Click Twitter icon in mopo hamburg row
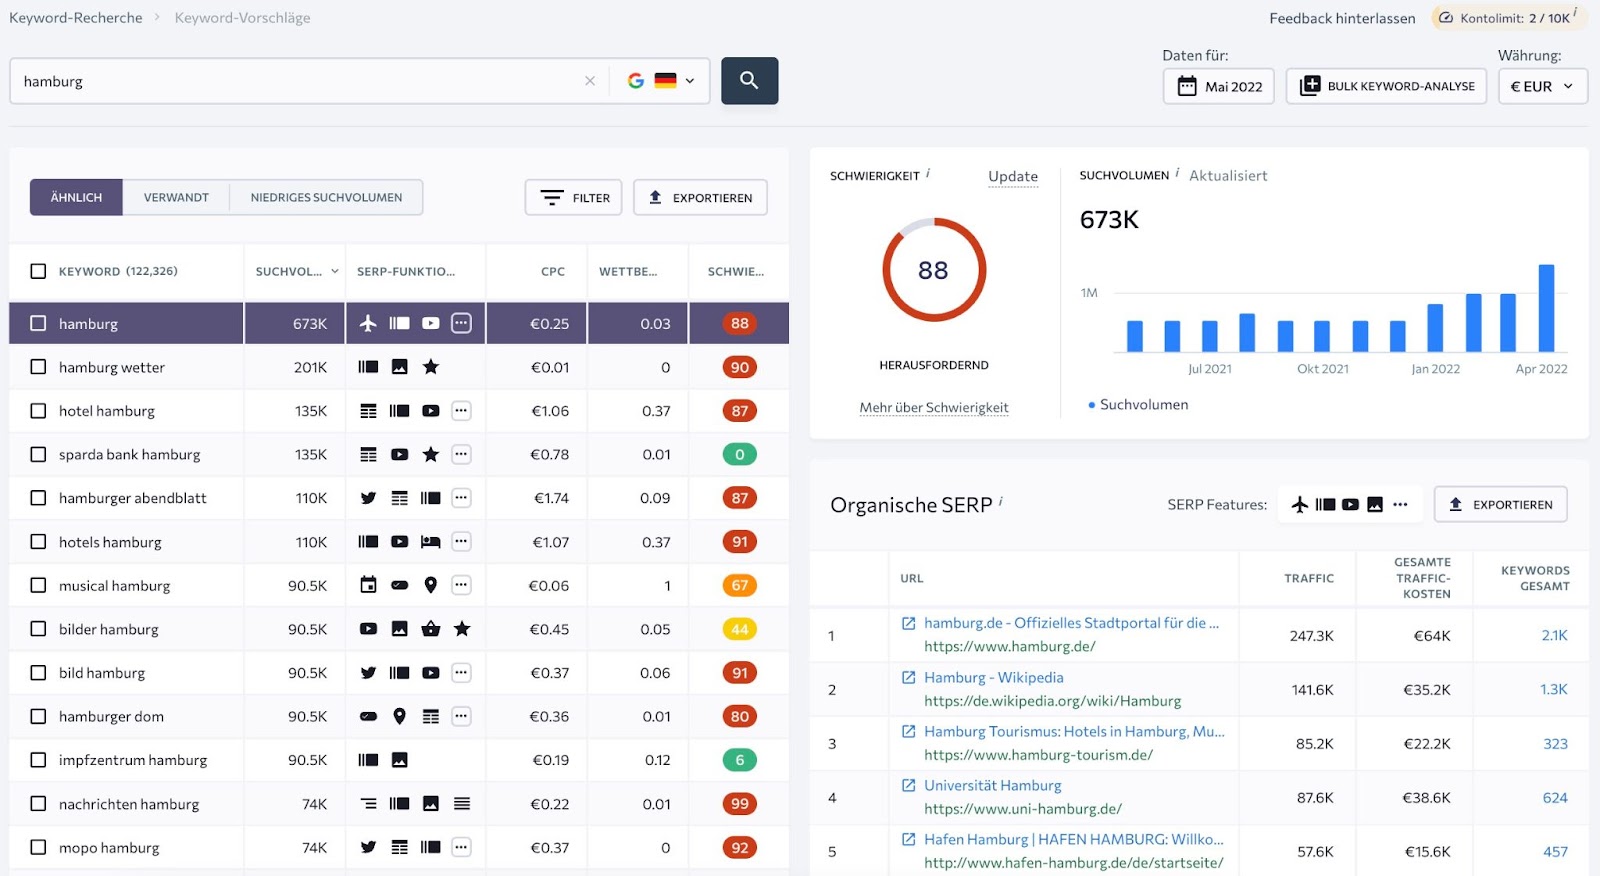Image resolution: width=1600 pixels, height=876 pixels. pos(368,847)
